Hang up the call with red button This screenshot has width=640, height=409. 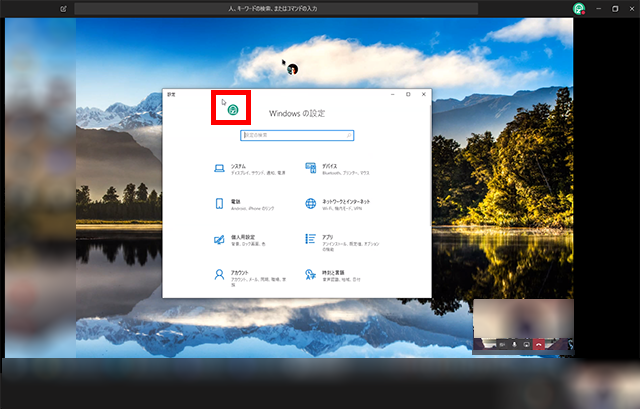[x=539, y=343]
